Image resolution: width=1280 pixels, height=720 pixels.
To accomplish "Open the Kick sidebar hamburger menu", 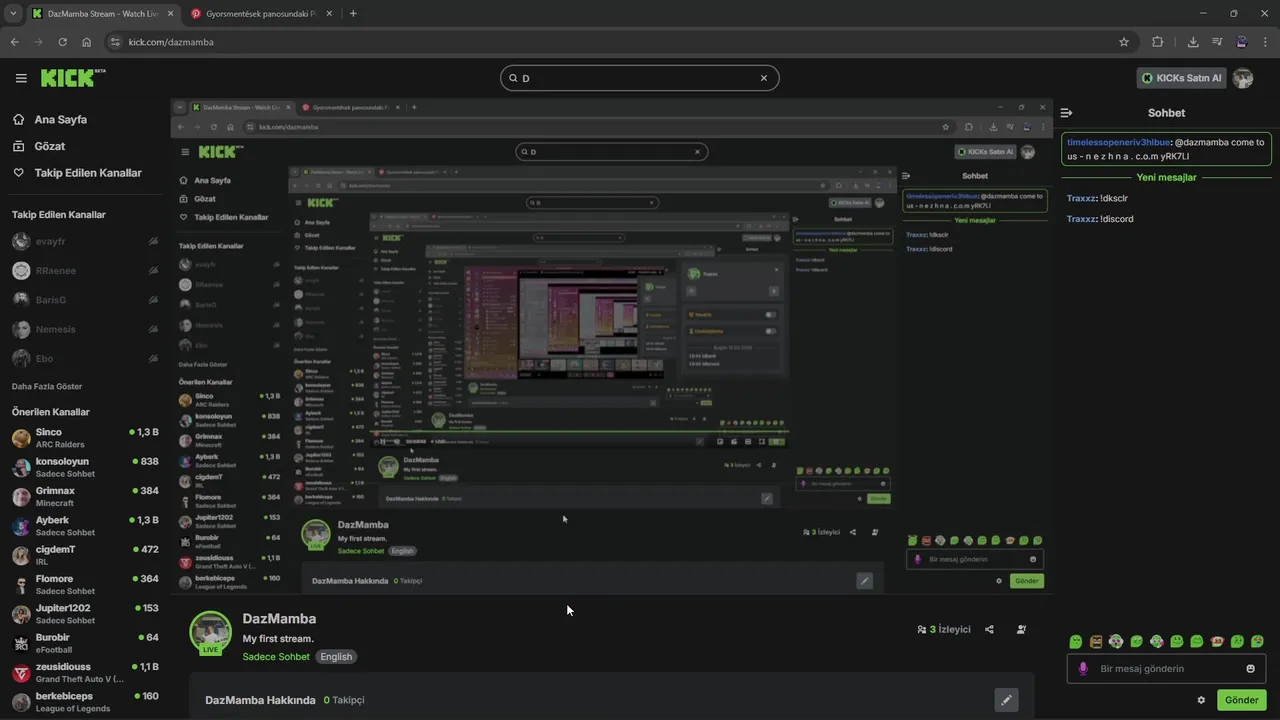I will coord(21,78).
